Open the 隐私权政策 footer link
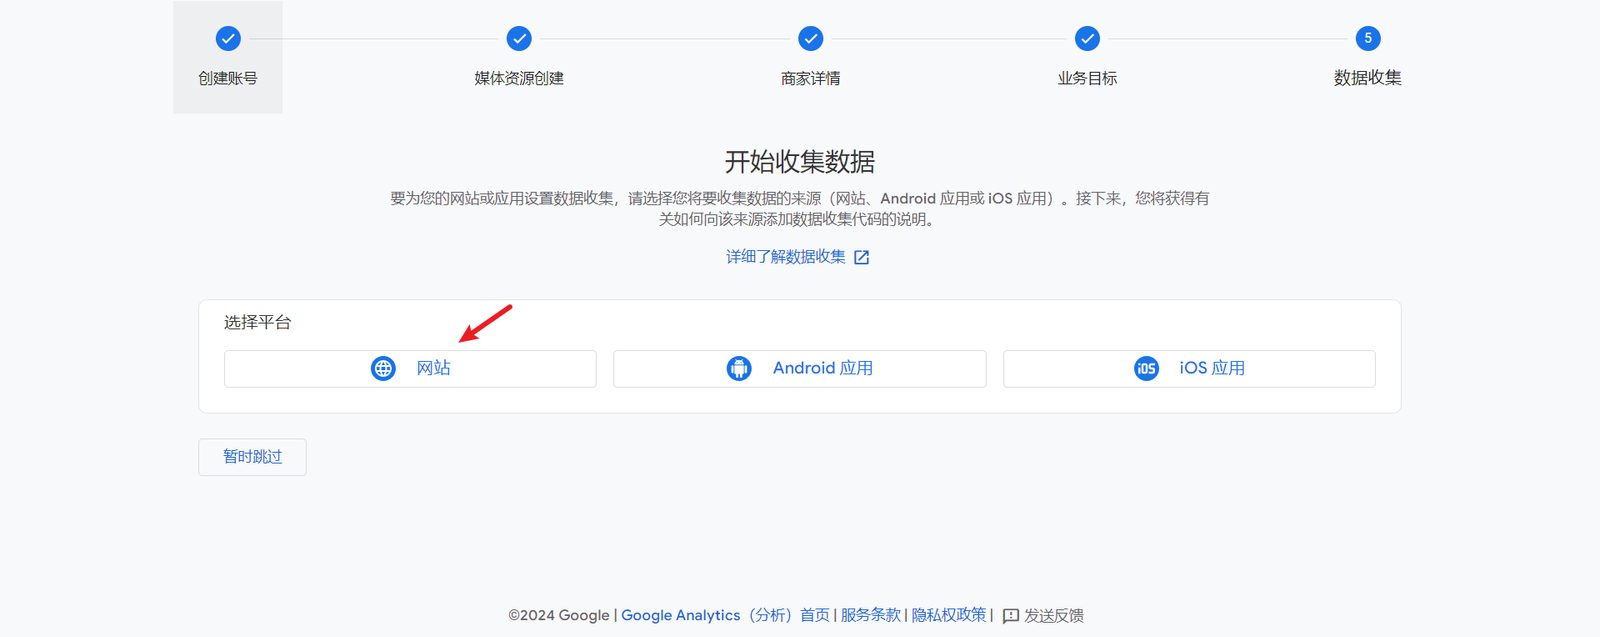 point(949,615)
